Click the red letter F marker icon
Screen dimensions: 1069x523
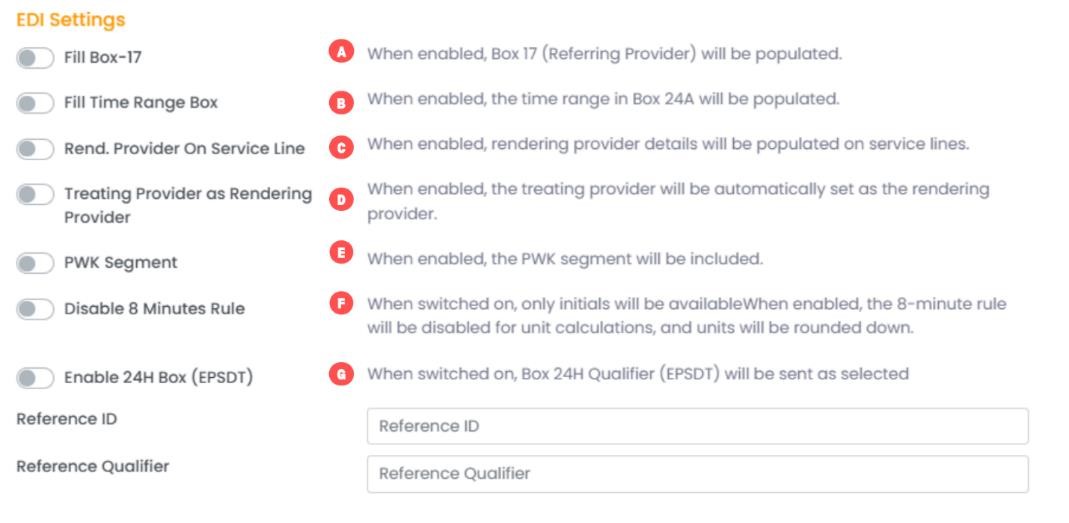[342, 303]
